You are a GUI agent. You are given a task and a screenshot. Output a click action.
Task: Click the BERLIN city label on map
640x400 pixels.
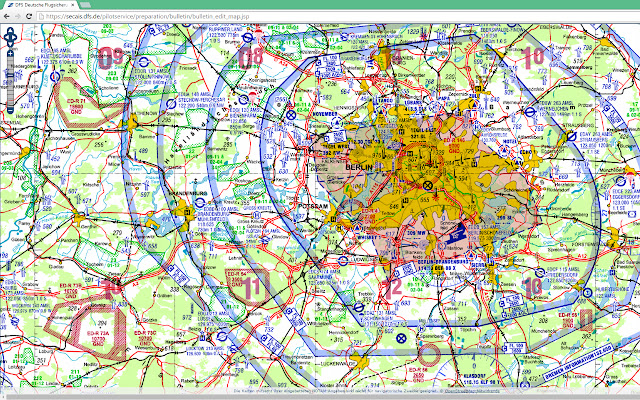pyautogui.click(x=359, y=167)
